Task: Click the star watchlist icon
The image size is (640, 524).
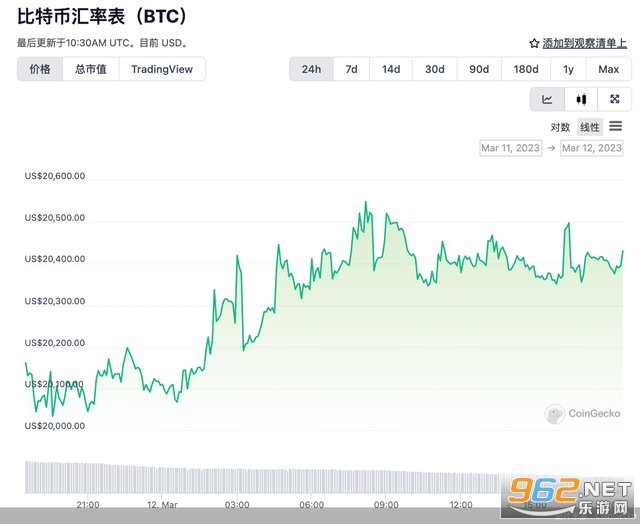Action: click(x=534, y=43)
